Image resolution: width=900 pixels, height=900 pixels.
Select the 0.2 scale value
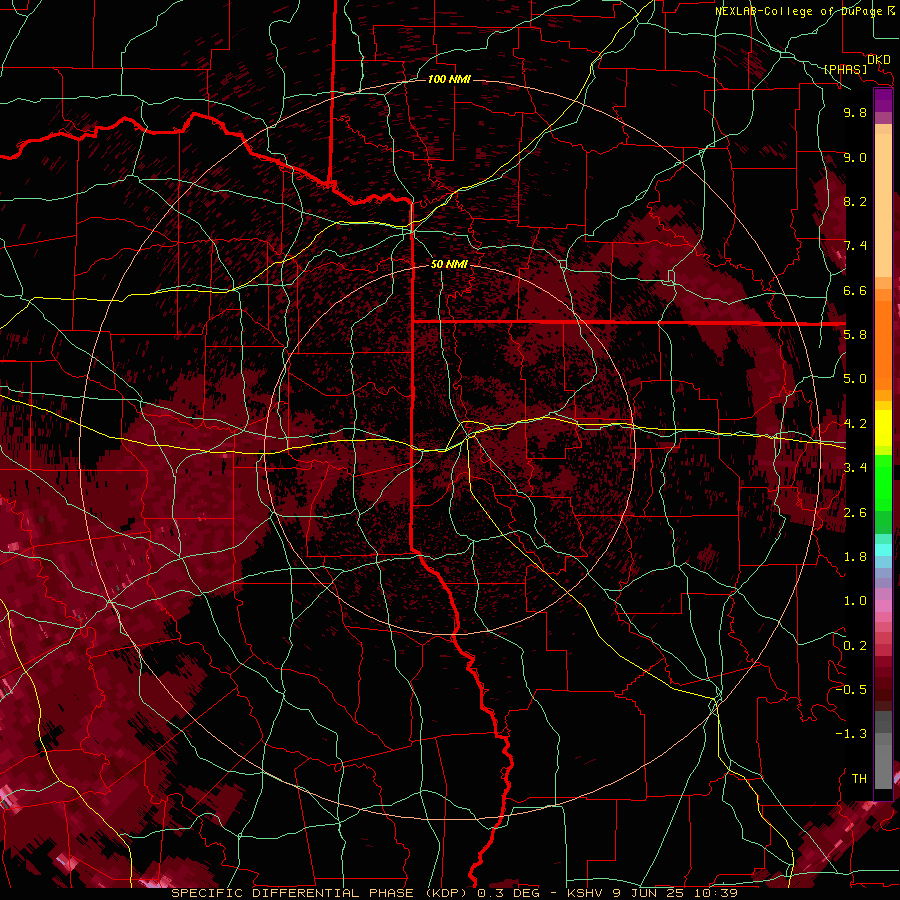point(855,646)
